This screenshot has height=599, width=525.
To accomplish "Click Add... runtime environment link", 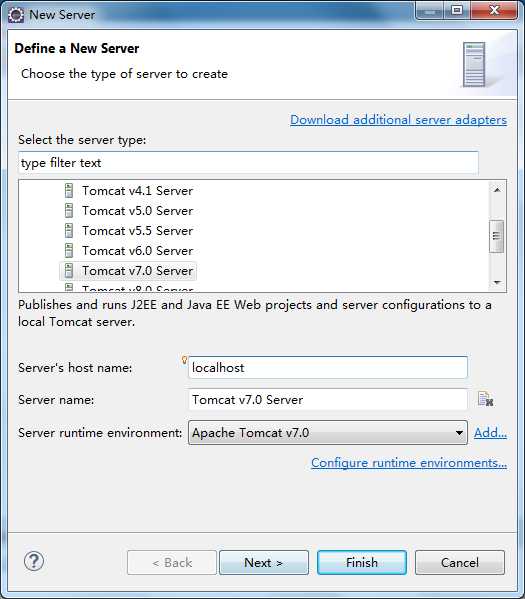I will point(490,432).
